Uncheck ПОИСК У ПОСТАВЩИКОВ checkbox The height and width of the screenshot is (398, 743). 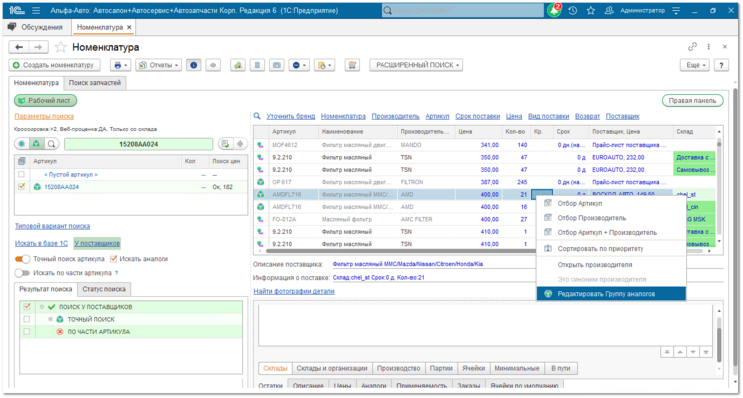point(27,307)
